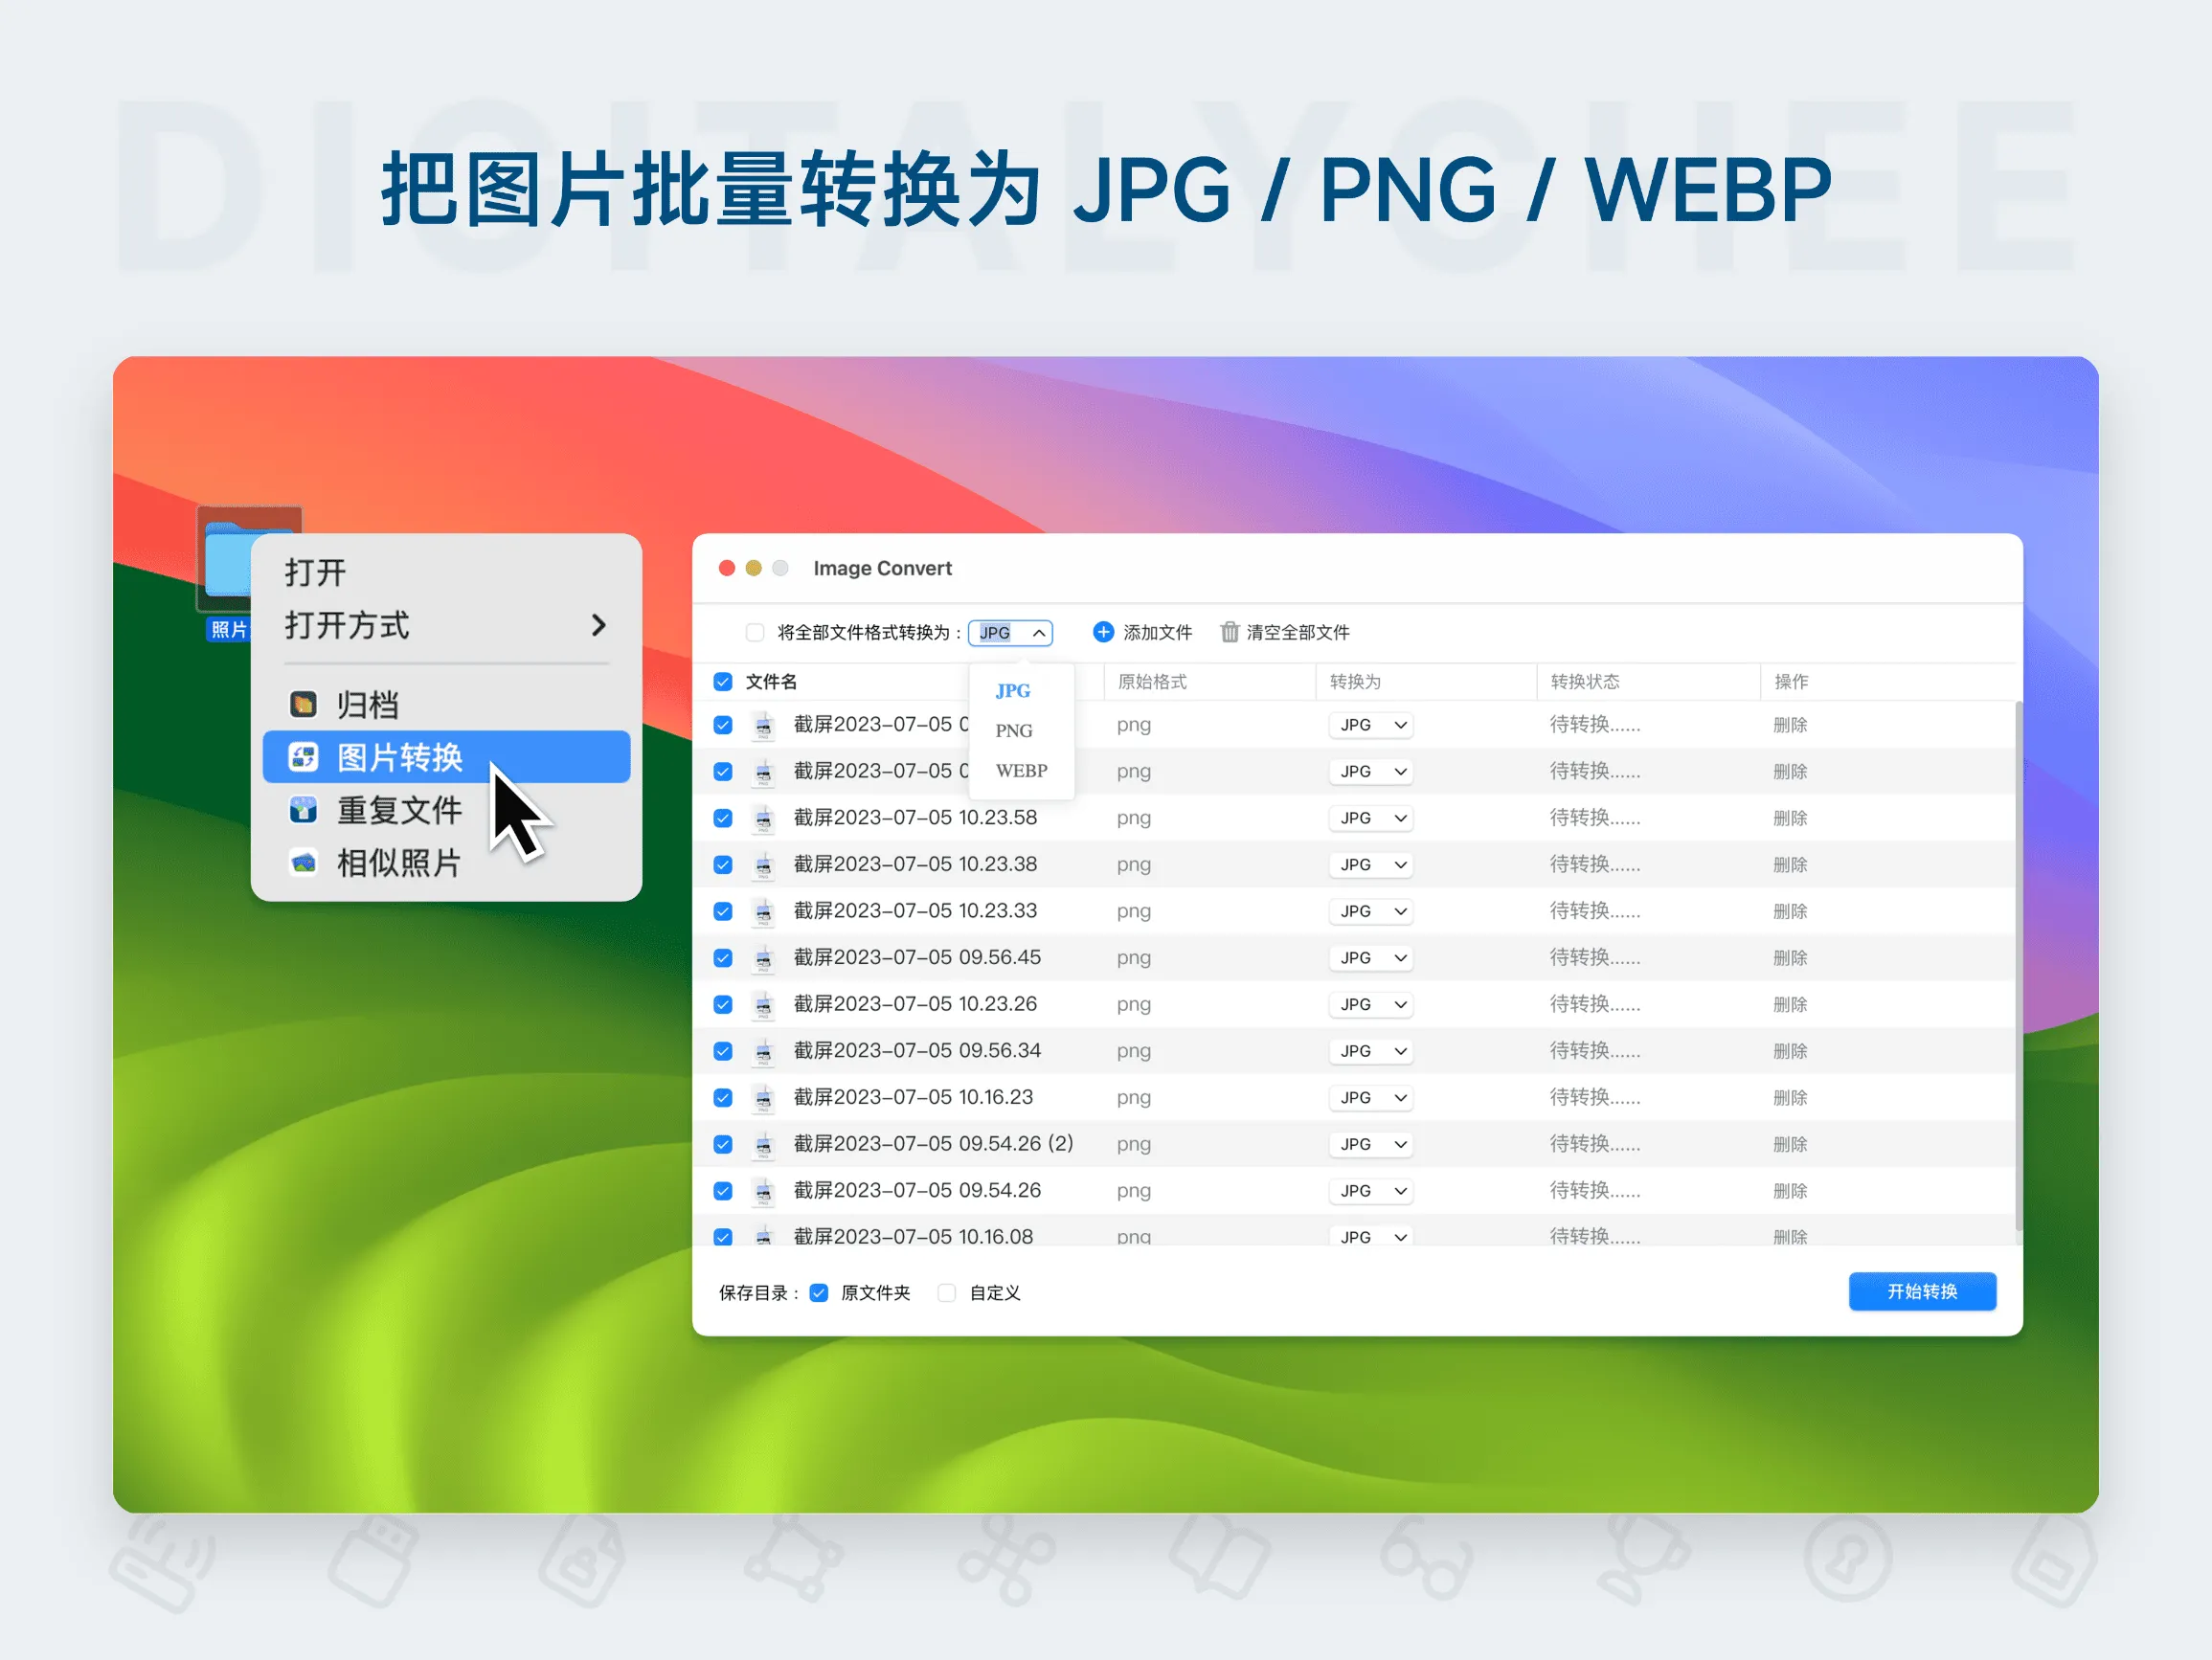Click the add files plus icon

click(1104, 632)
